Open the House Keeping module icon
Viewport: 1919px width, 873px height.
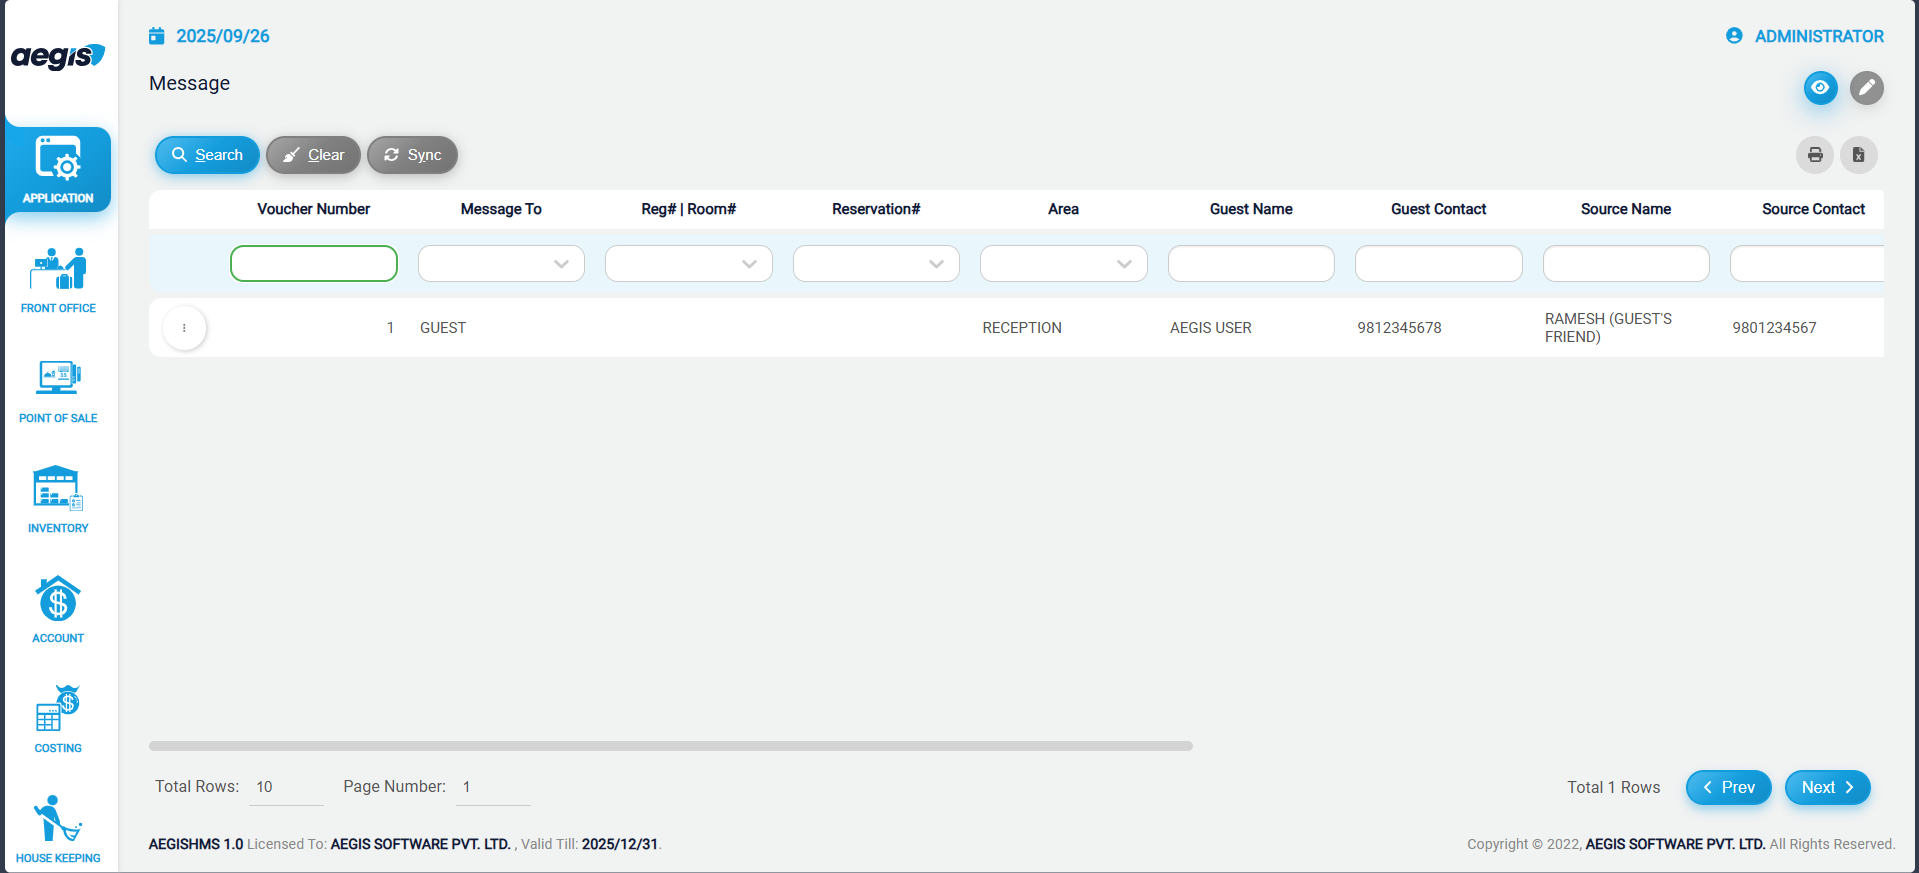(58, 820)
